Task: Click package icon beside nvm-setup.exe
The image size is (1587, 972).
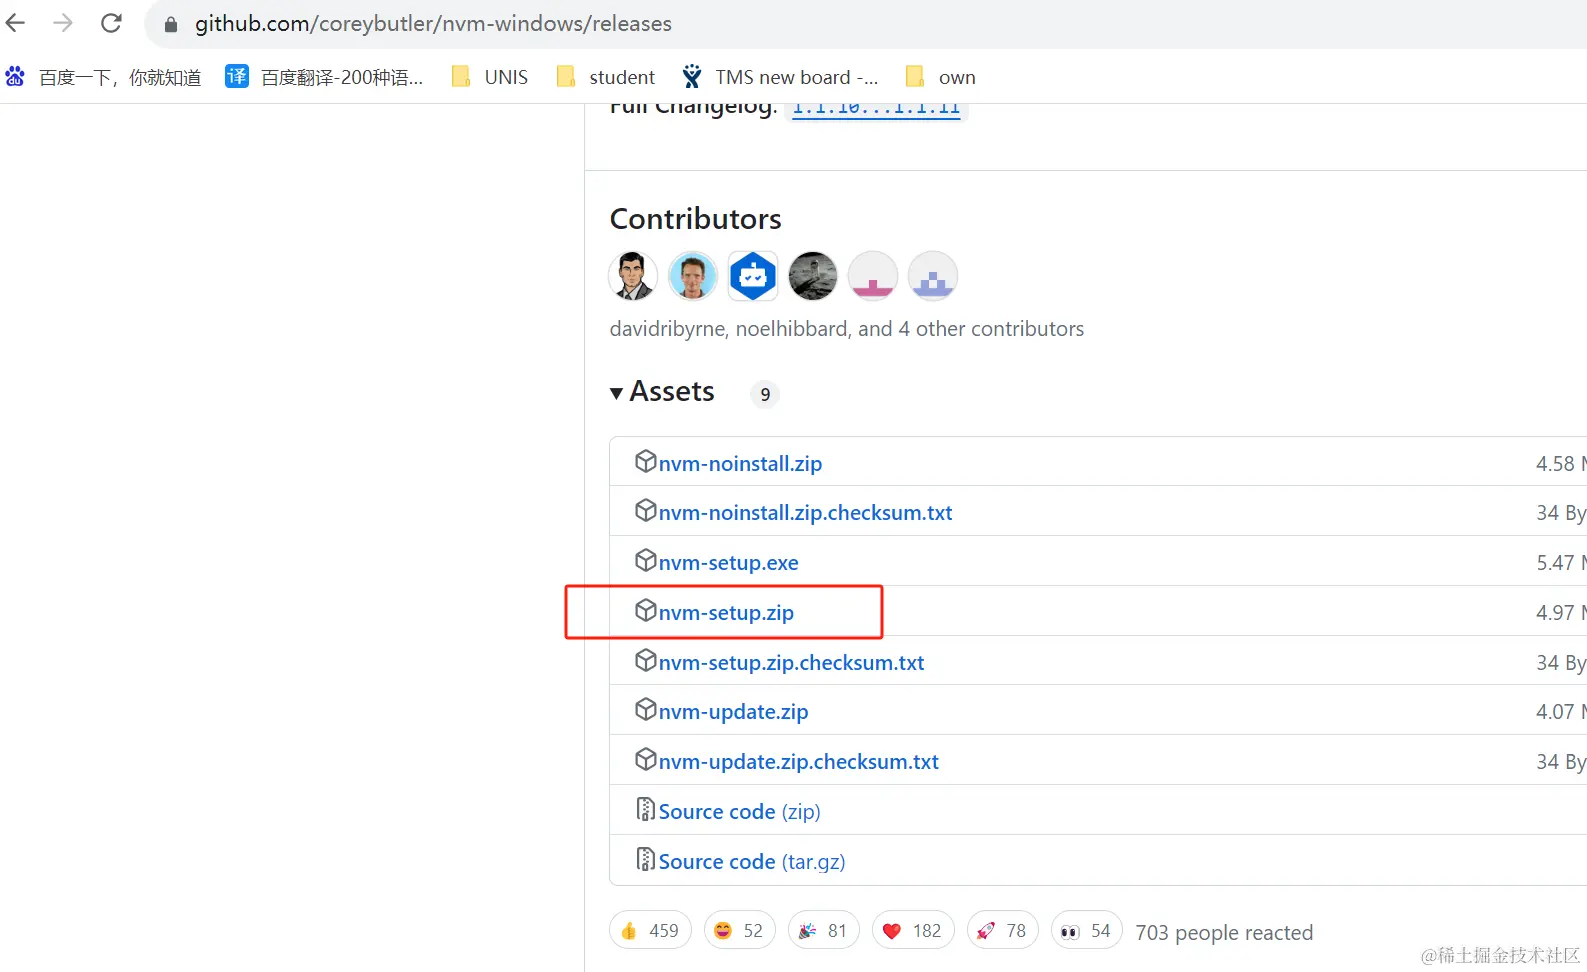Action: (x=646, y=560)
